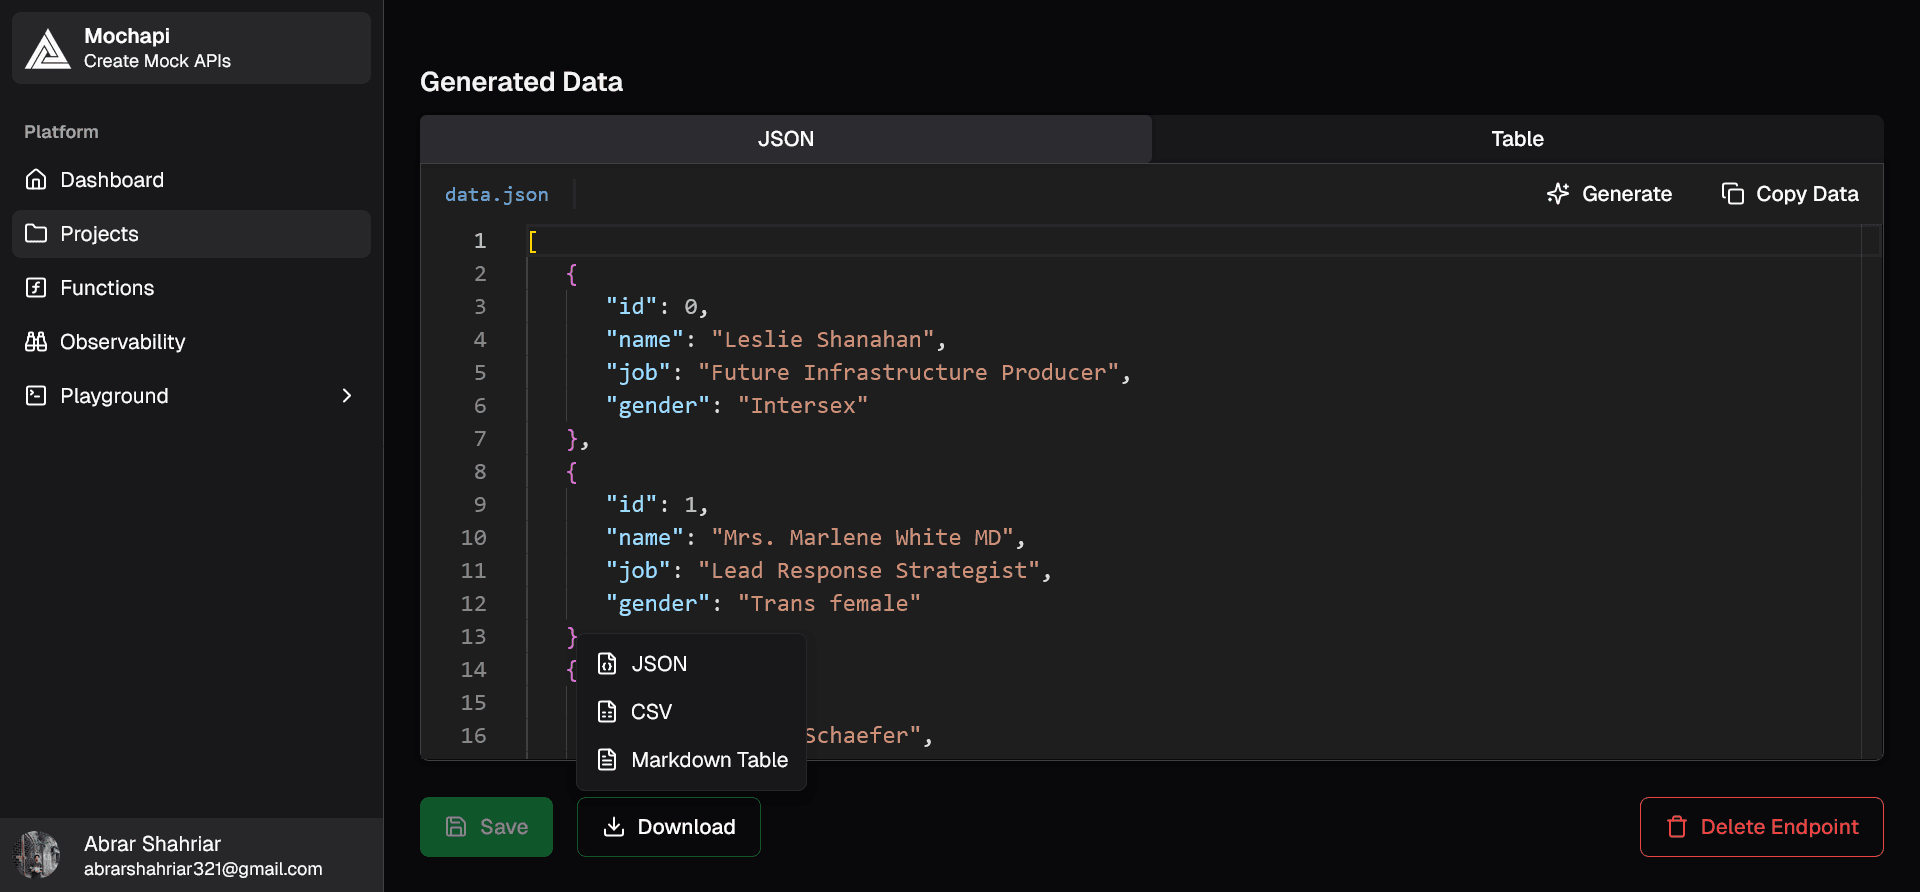This screenshot has width=1920, height=892.
Task: Expand the Playground submenu chevron
Action: click(347, 396)
